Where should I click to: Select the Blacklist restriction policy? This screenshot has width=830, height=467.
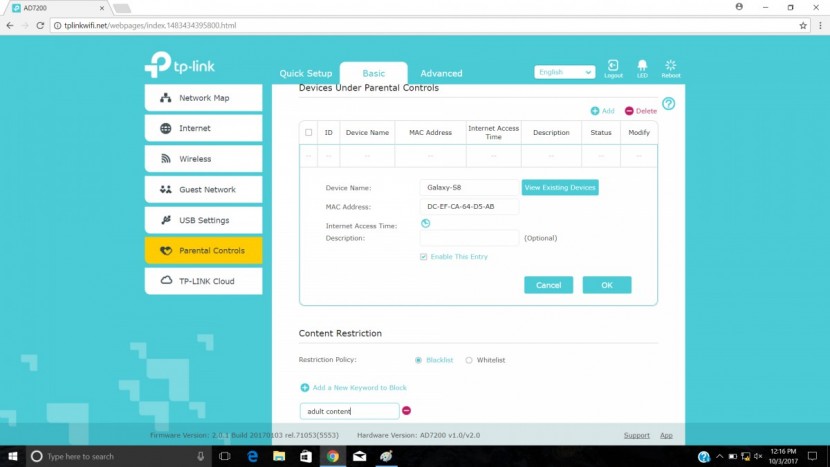point(418,360)
